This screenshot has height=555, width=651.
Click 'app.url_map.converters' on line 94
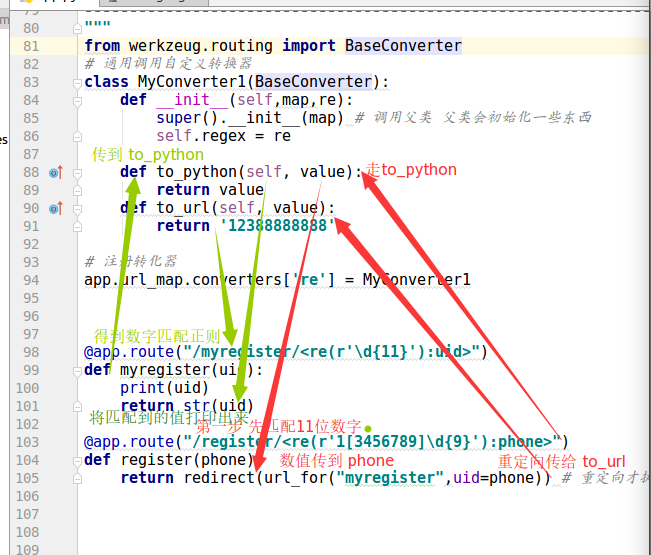(183, 280)
